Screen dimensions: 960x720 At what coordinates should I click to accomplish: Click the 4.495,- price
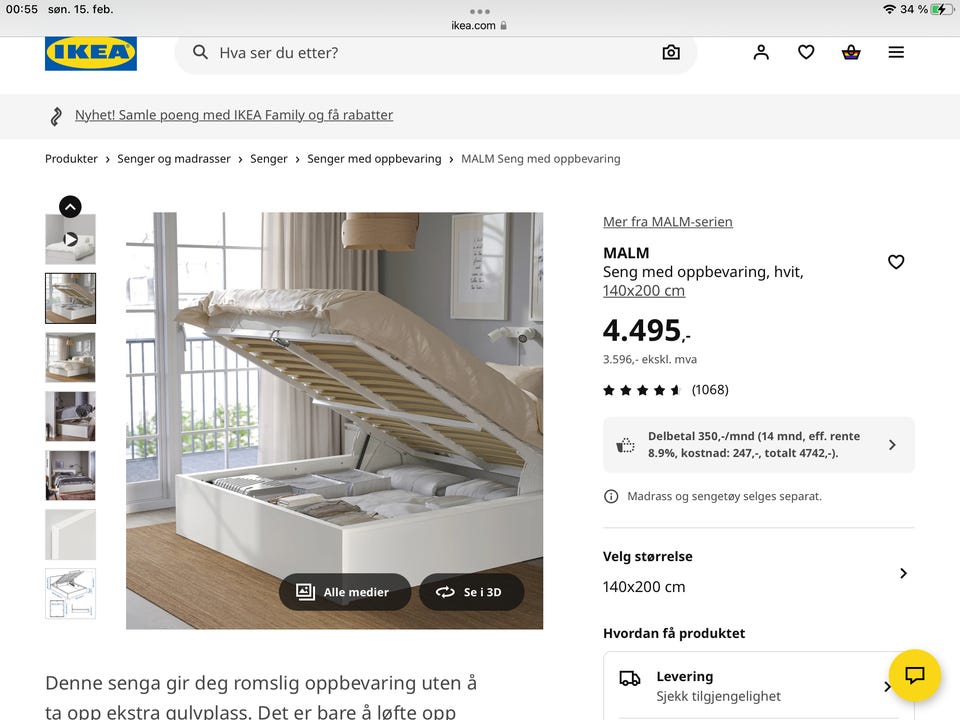point(647,331)
